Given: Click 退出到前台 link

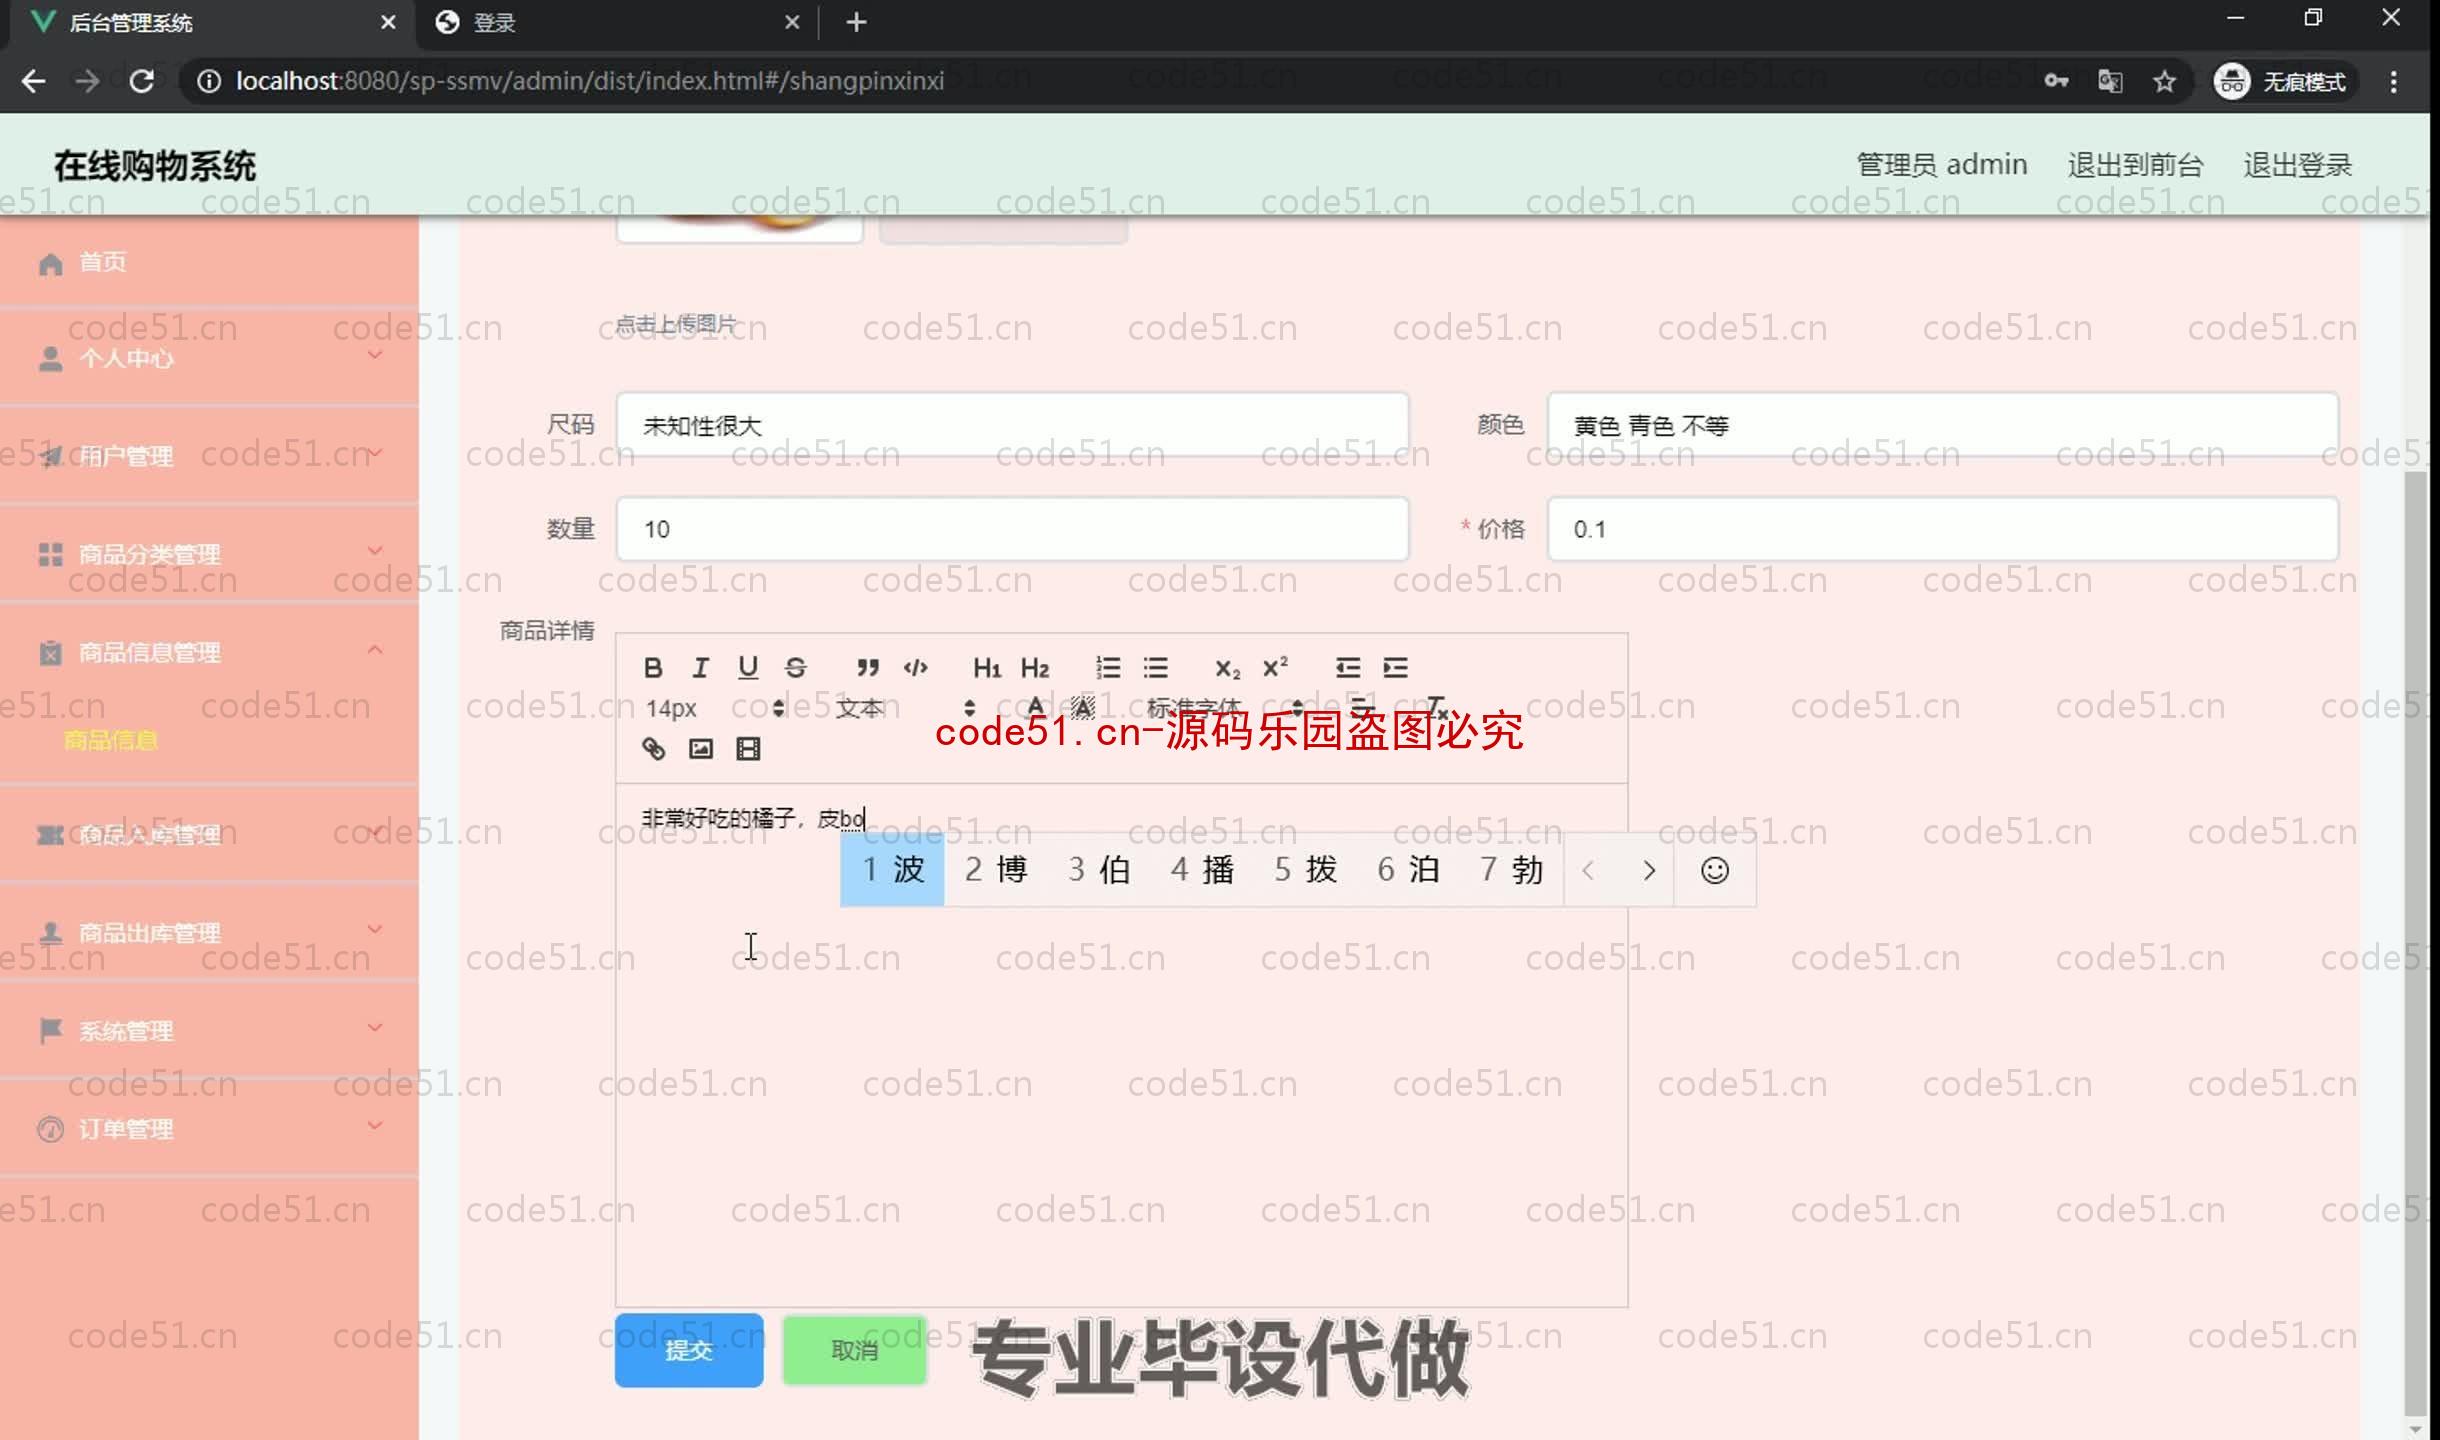Looking at the screenshot, I should pos(2135,165).
